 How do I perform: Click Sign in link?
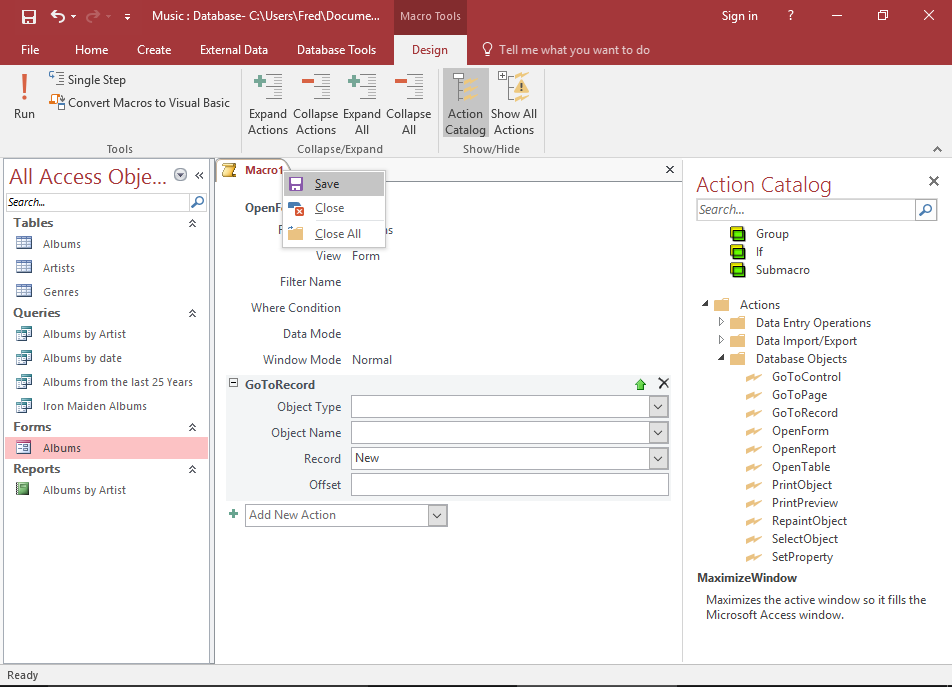(x=740, y=16)
